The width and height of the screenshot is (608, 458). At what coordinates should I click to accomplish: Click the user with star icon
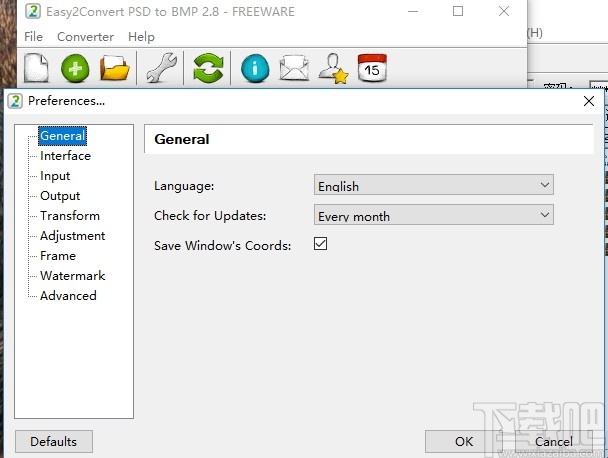[333, 68]
